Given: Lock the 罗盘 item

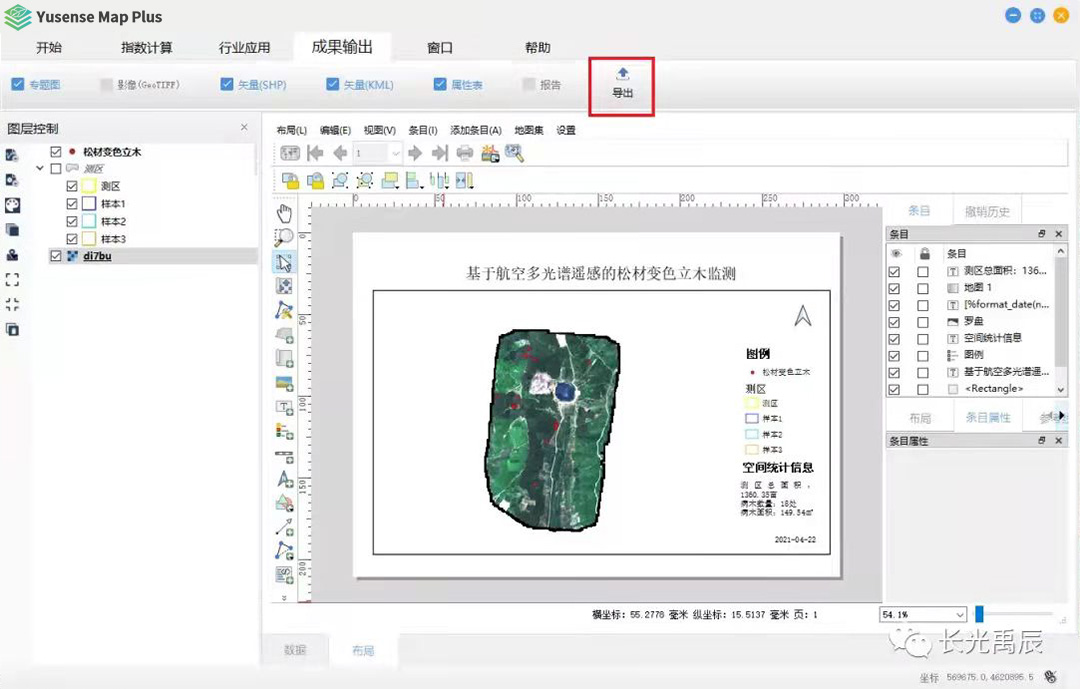Looking at the screenshot, I should pos(923,322).
